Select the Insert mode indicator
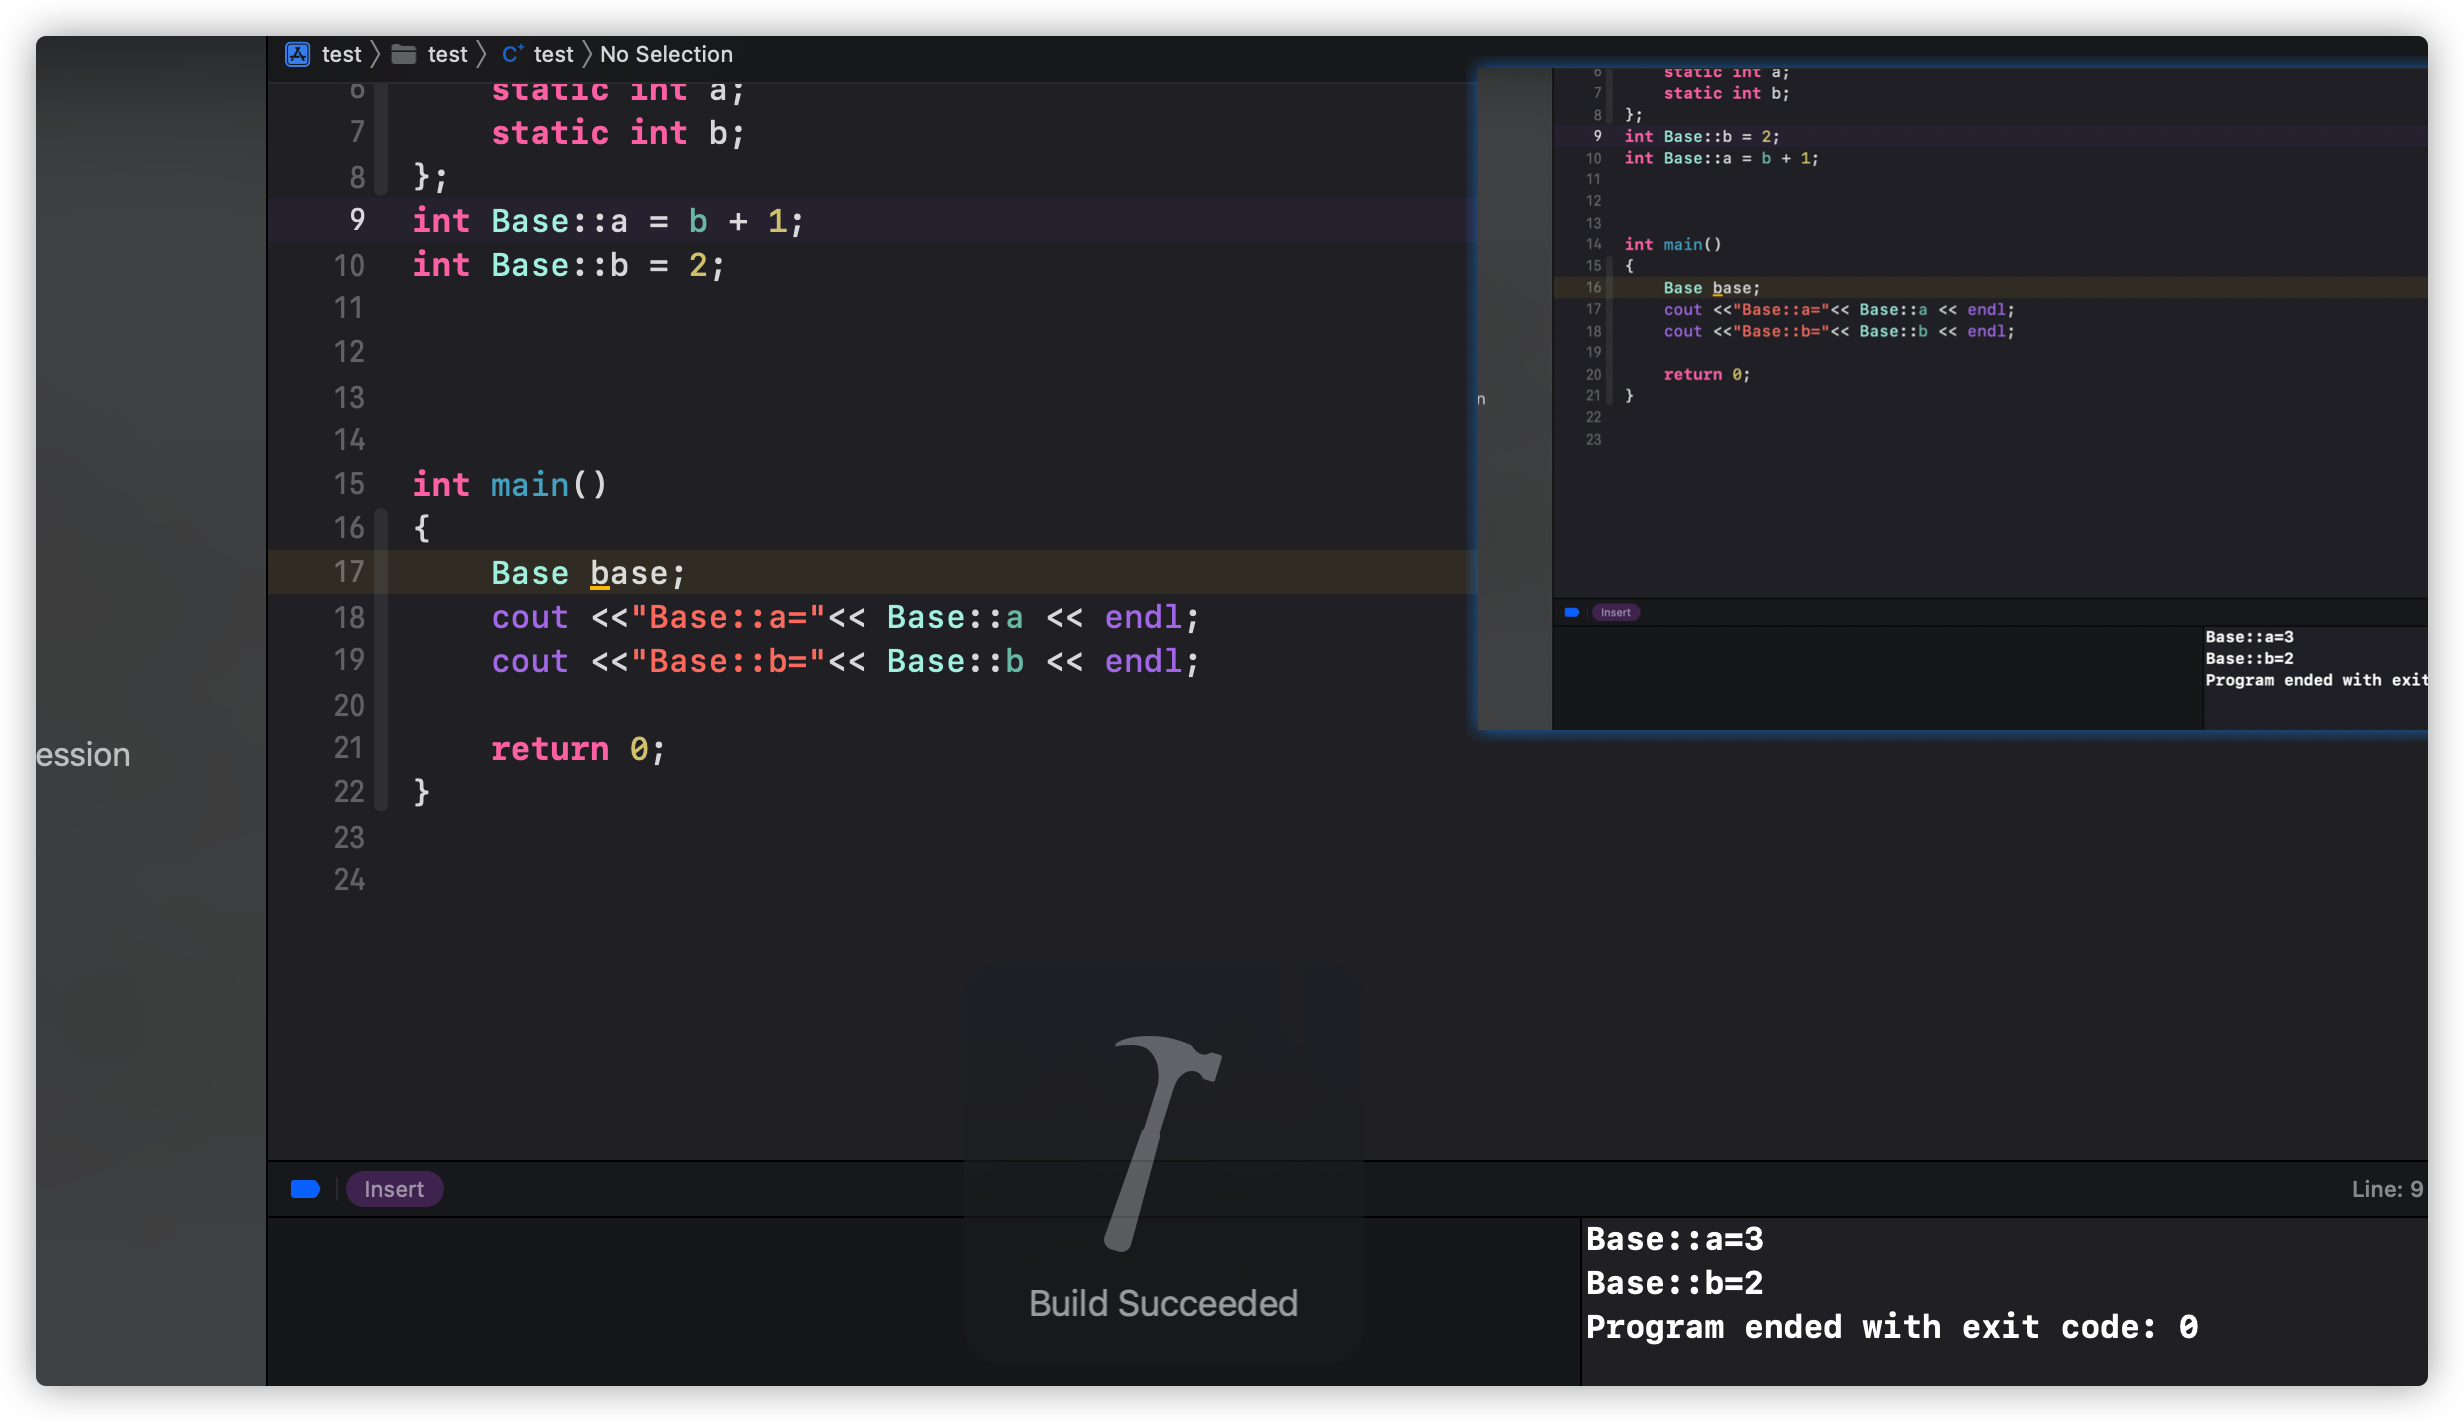This screenshot has height=1422, width=2464. click(x=391, y=1188)
